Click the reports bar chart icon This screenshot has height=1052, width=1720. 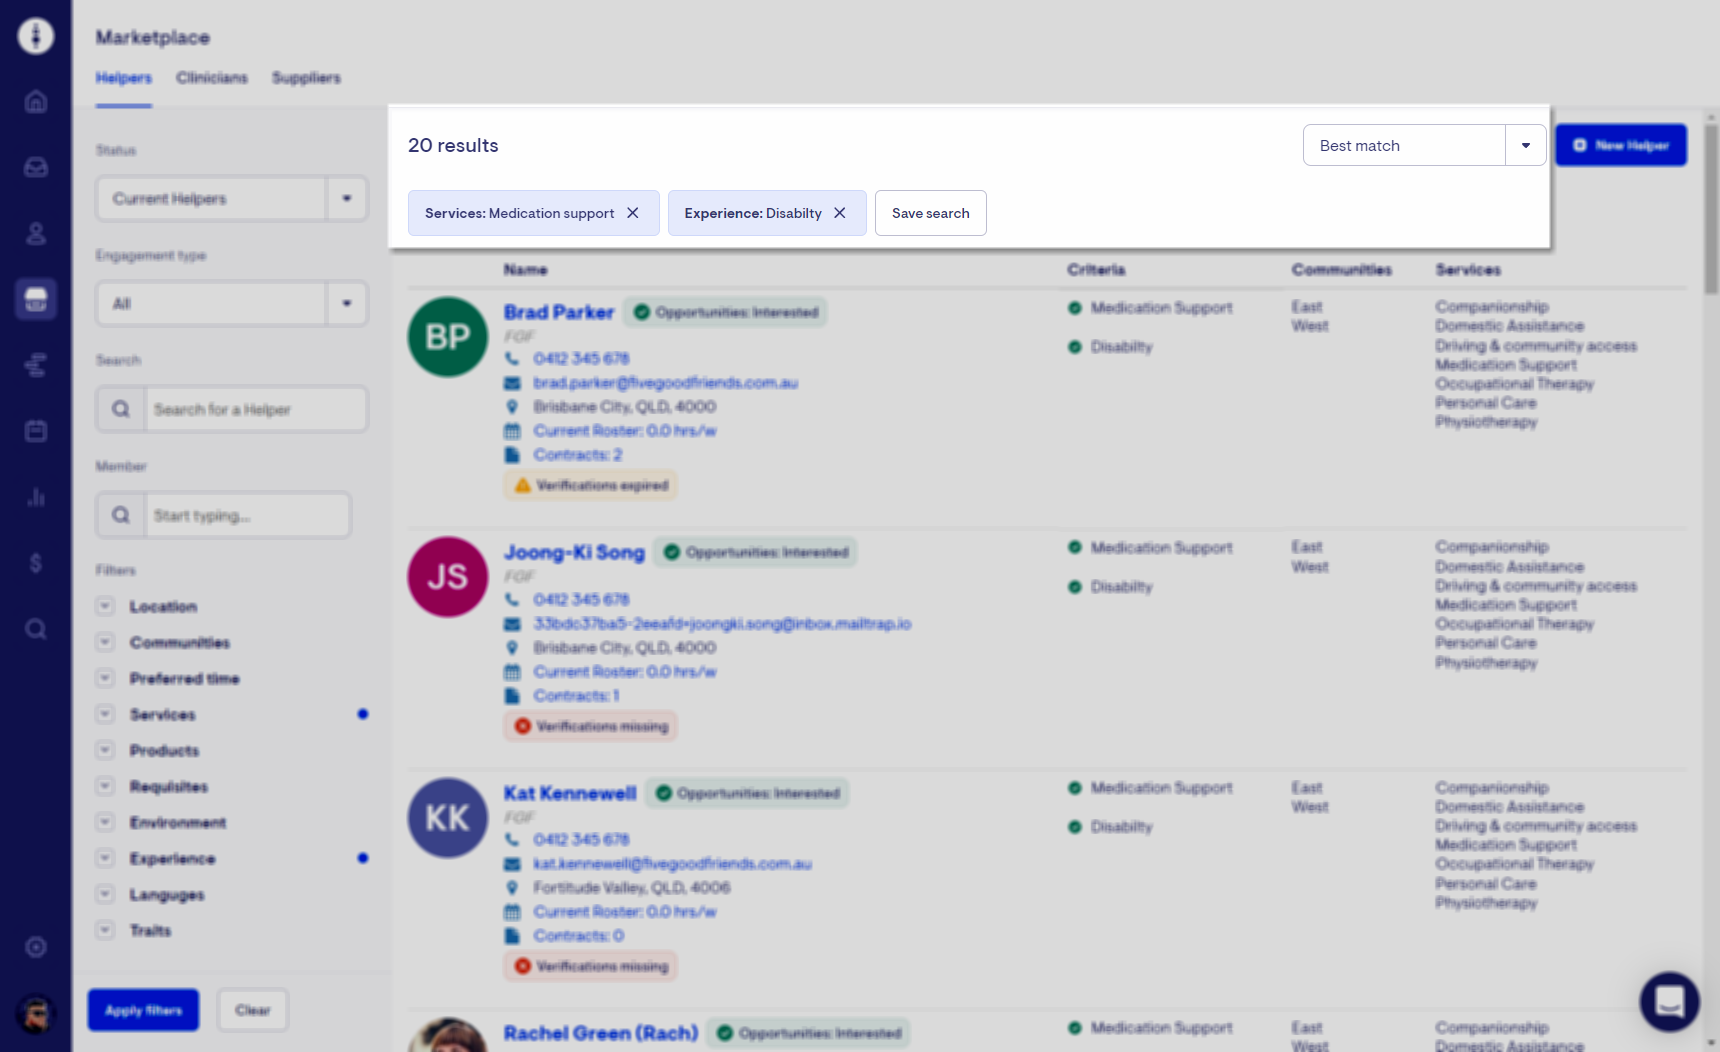36,497
